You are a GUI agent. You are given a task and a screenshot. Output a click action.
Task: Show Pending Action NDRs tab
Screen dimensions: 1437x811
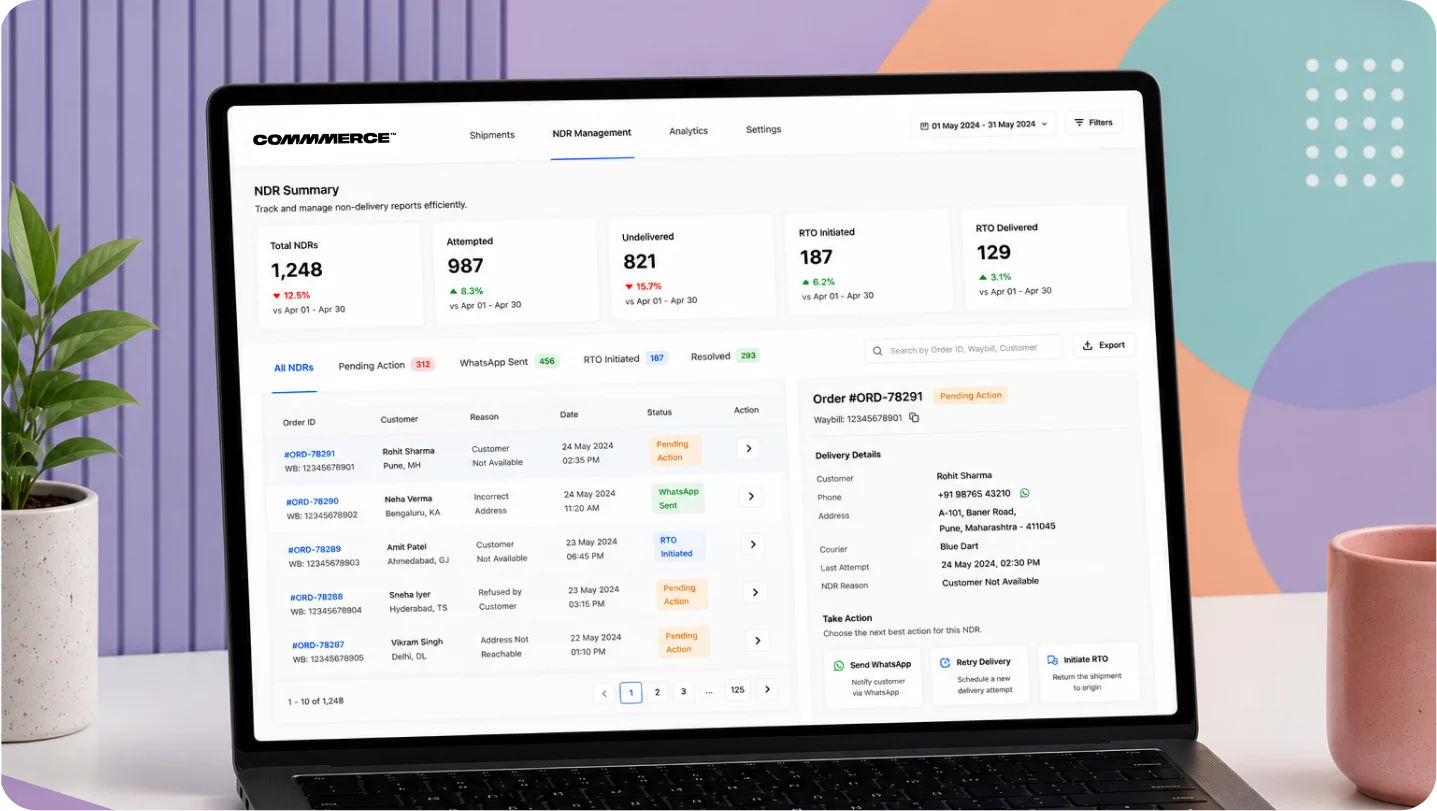pos(386,365)
